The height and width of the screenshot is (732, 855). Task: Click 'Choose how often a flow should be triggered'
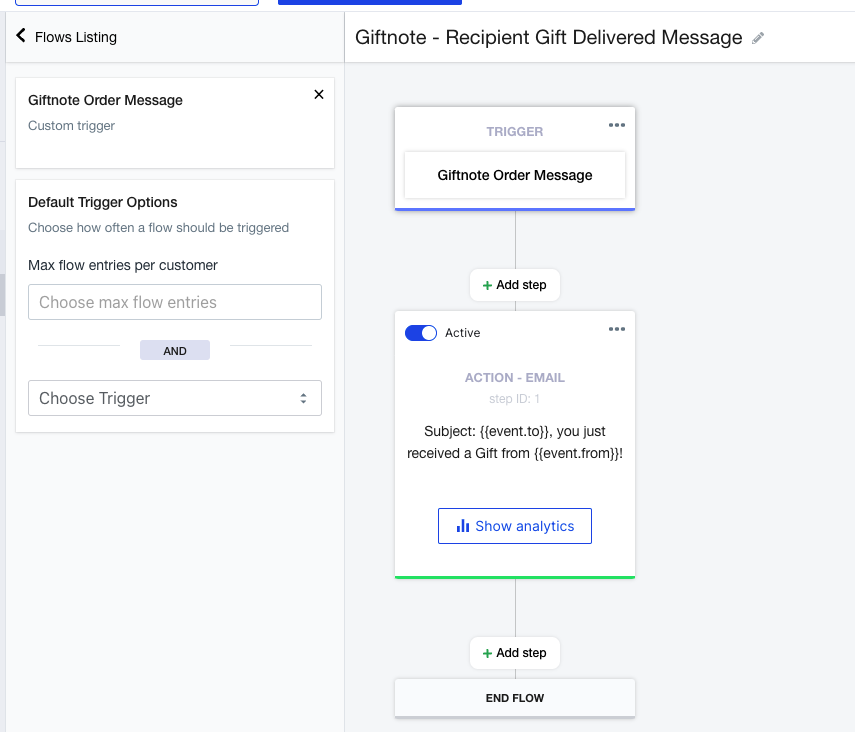point(159,227)
